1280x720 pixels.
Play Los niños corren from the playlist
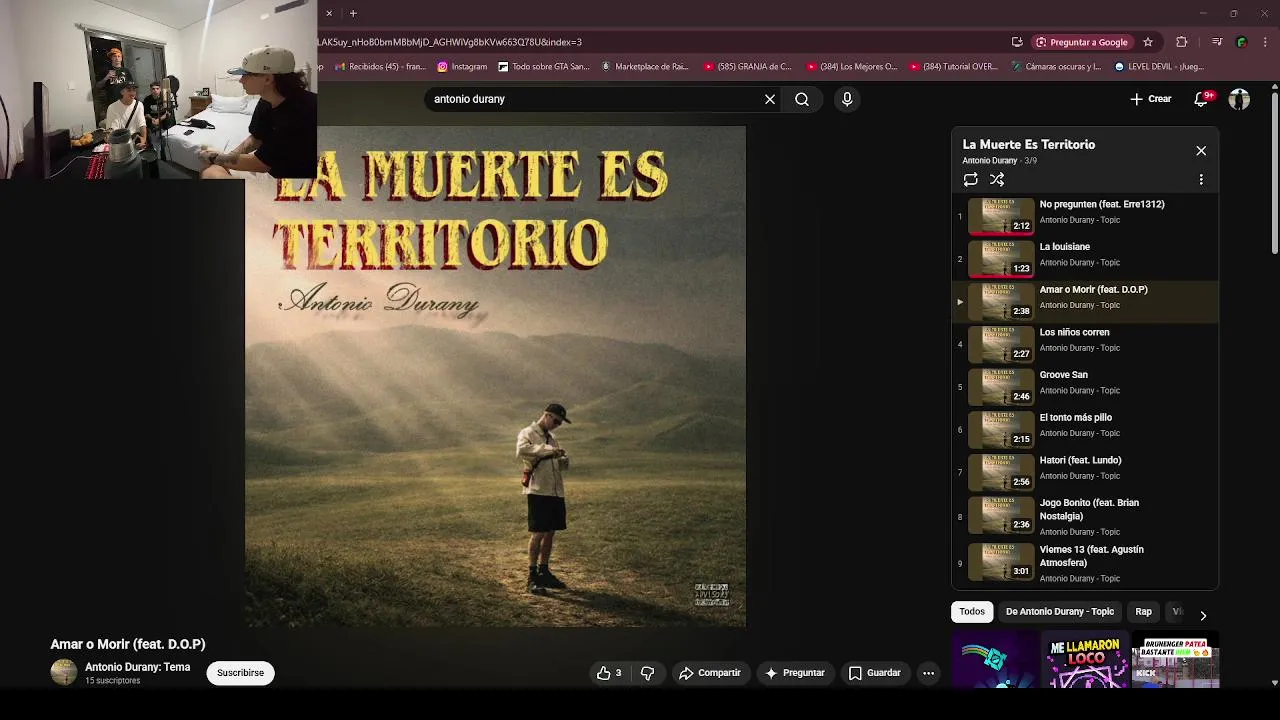pos(1085,344)
